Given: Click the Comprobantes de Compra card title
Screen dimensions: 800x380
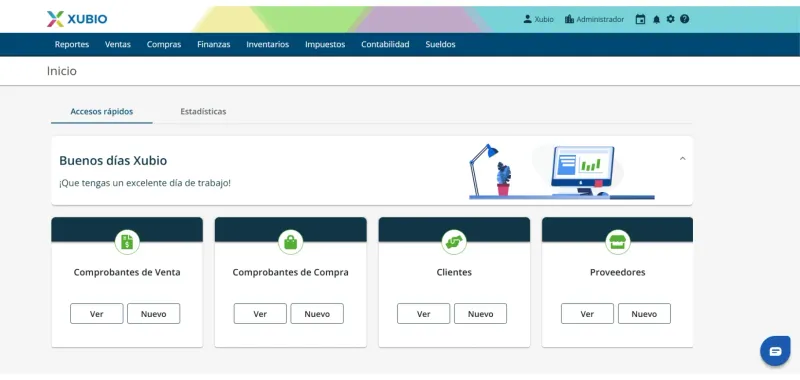Looking at the screenshot, I should 290,272.
